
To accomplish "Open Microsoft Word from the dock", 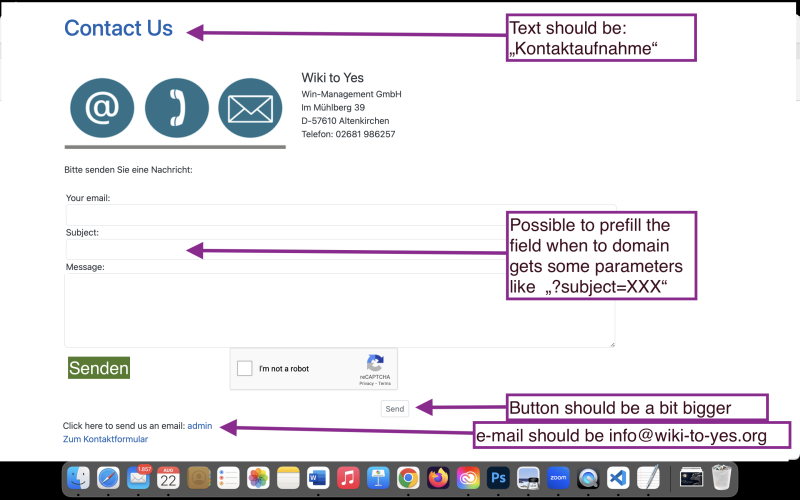I will pyautogui.click(x=319, y=478).
